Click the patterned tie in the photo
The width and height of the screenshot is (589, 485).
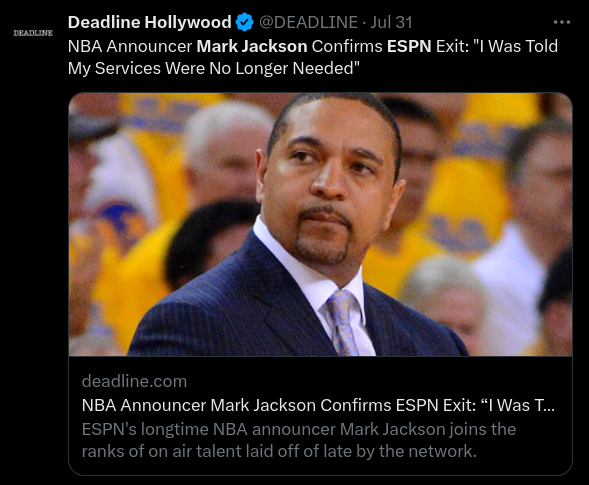coord(343,323)
